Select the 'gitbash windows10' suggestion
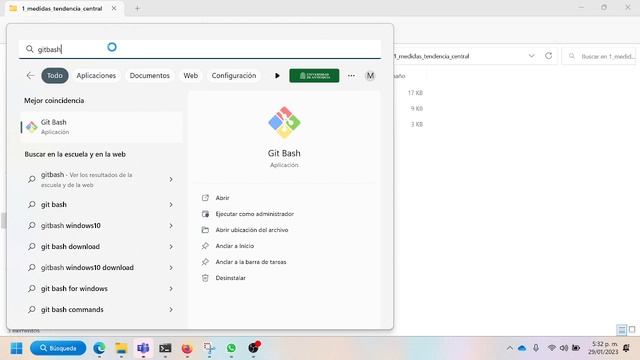640x360 pixels. (71, 226)
